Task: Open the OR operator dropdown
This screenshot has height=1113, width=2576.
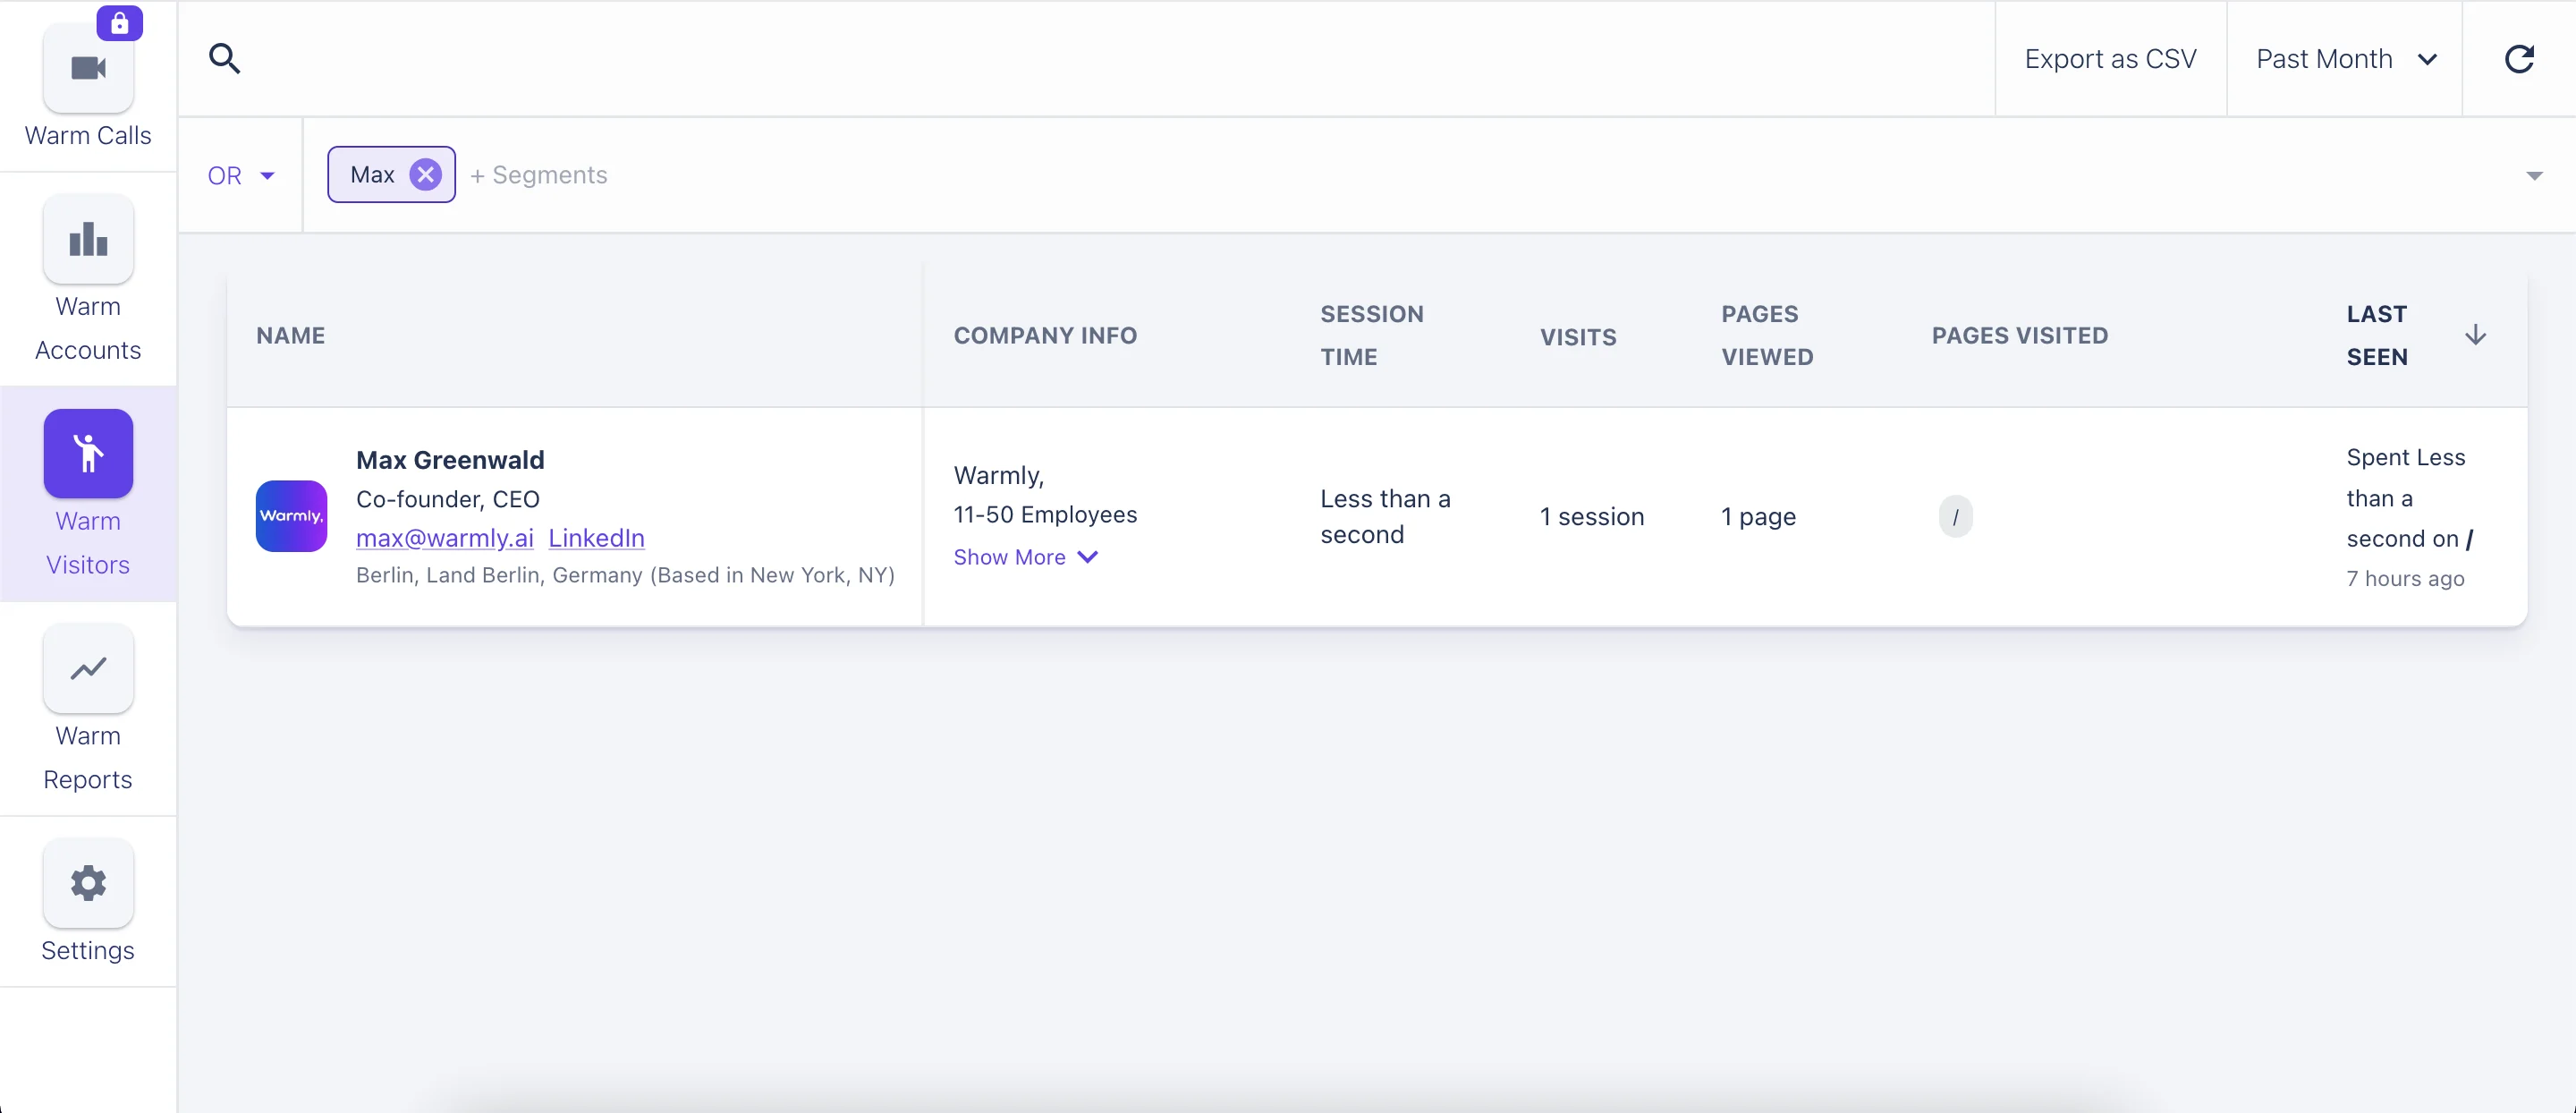Action: 241,176
